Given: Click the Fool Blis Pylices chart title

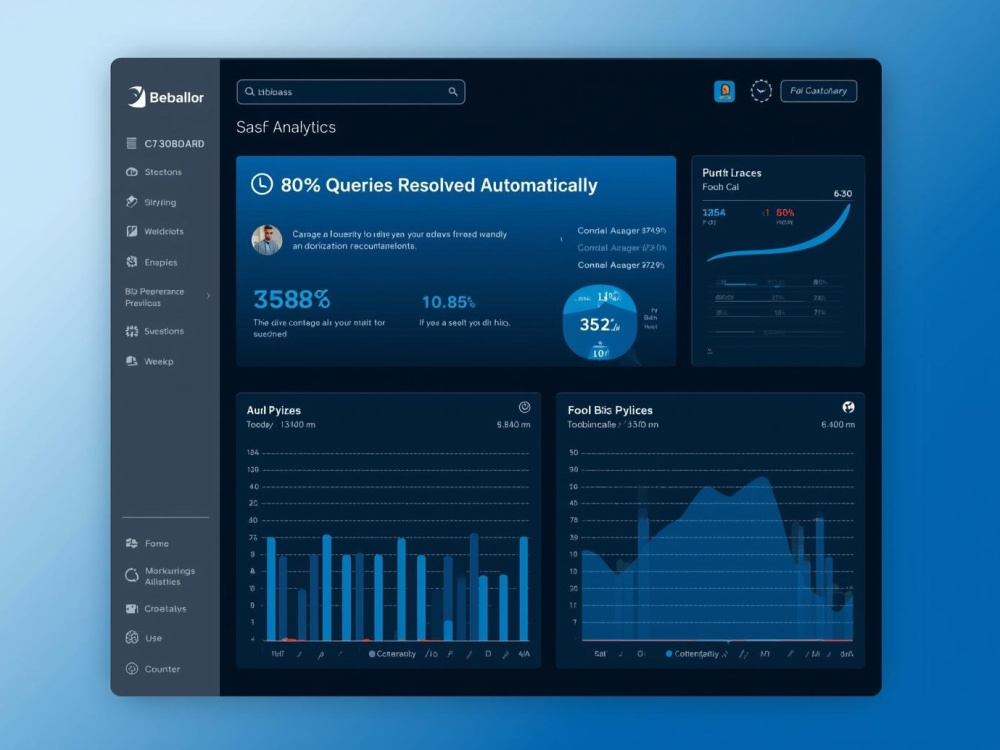Looking at the screenshot, I should click(610, 410).
